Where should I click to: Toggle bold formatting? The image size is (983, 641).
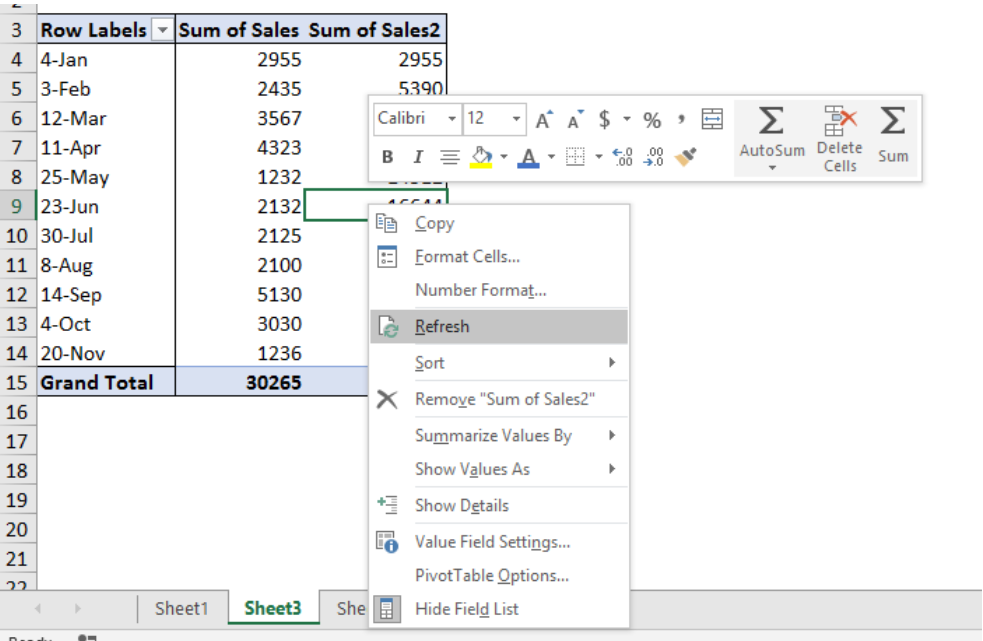(387, 157)
